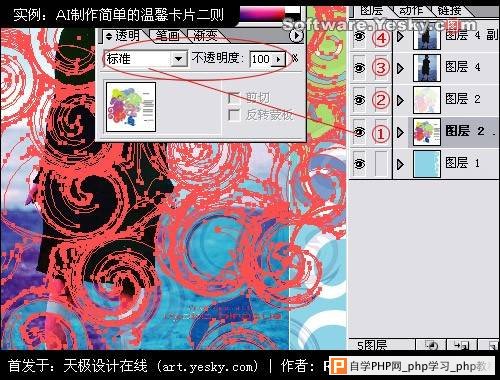Click circled number 1 lock box
Screen dimensions: 500x380
coord(381,133)
